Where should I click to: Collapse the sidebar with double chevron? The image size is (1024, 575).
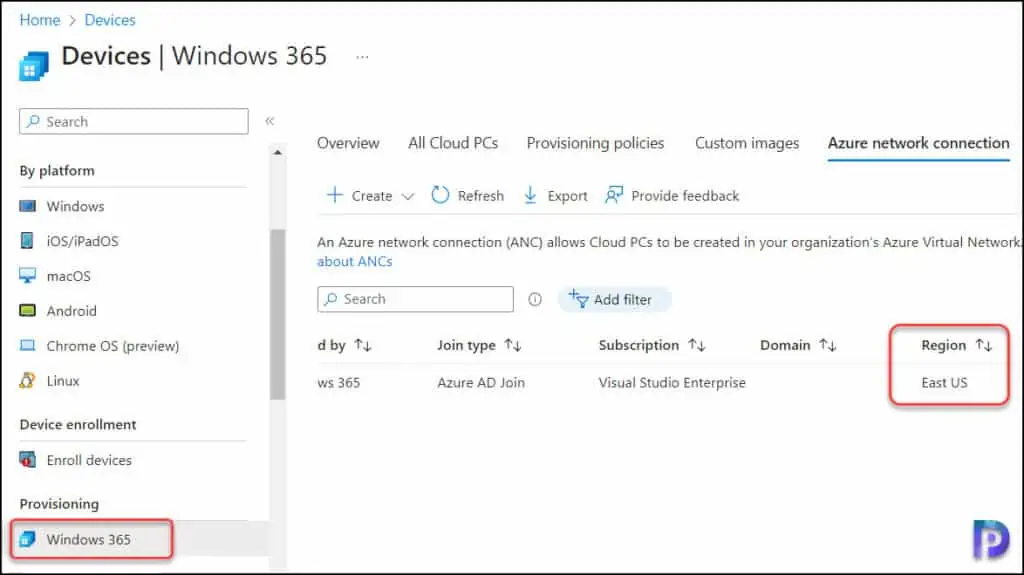point(270,121)
